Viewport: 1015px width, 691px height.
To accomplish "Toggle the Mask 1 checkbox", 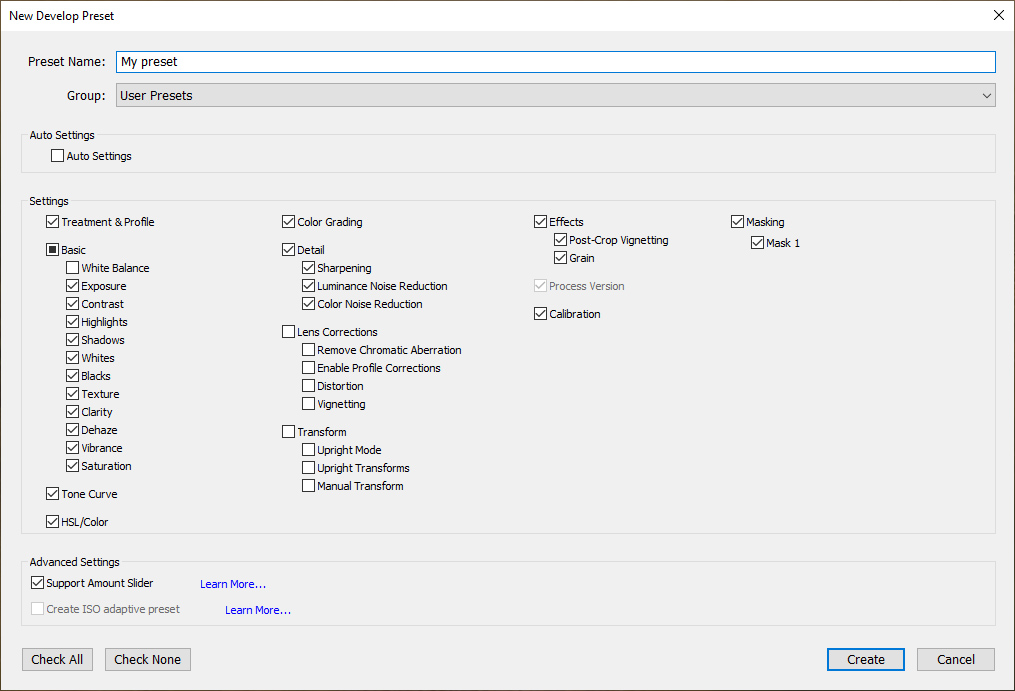I will point(758,243).
